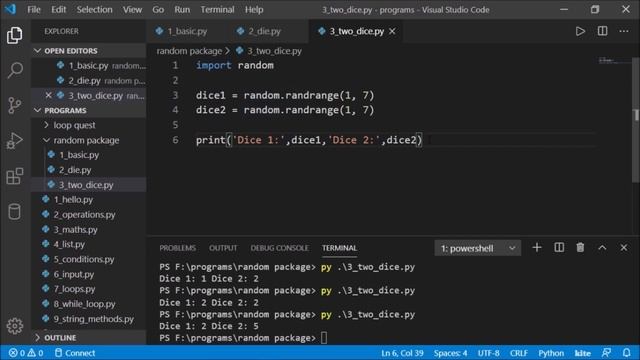640x360 pixels.
Task: Switch to the Output panel tab
Action: click(223, 248)
